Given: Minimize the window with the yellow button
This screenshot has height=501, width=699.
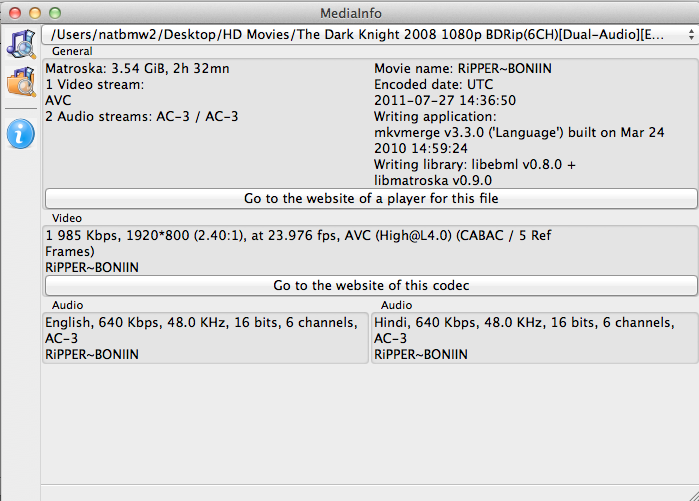Looking at the screenshot, I should (x=35, y=13).
